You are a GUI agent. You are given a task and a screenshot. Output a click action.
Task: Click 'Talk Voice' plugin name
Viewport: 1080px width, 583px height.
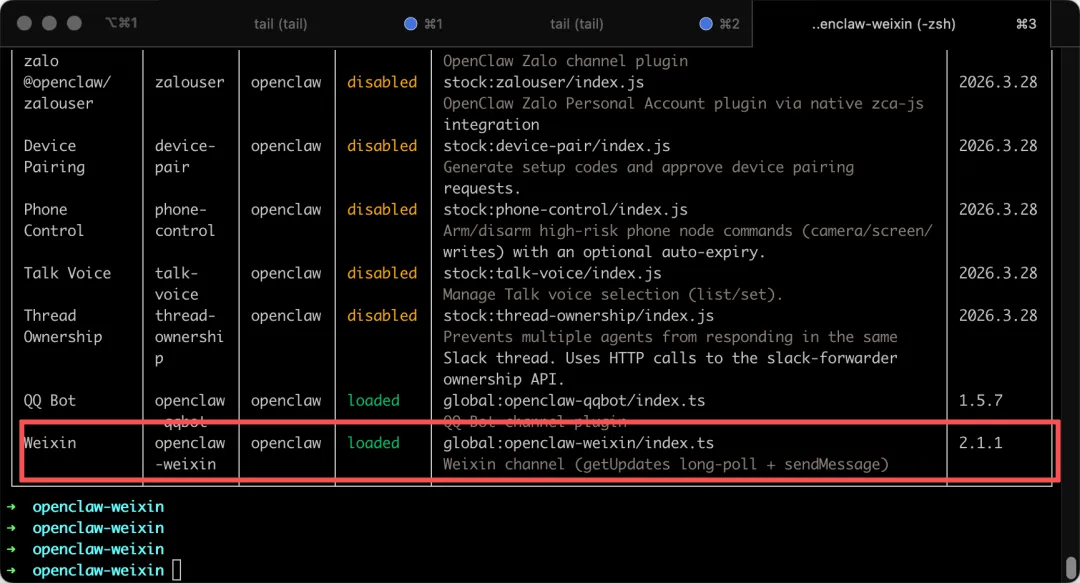pyautogui.click(x=67, y=273)
